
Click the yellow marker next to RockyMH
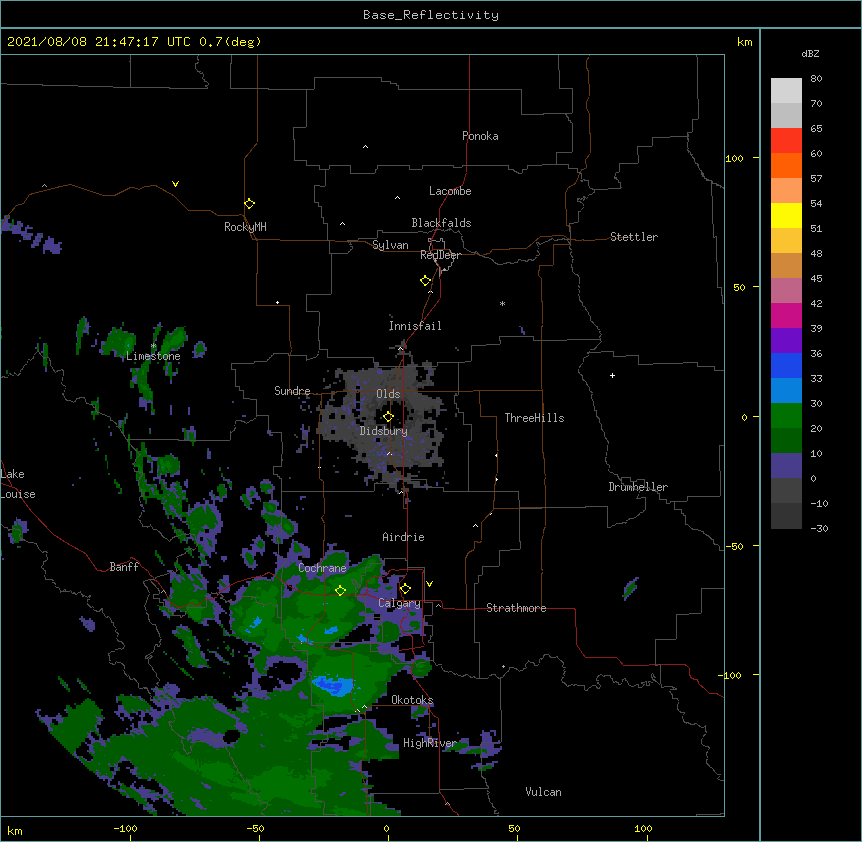(x=250, y=204)
